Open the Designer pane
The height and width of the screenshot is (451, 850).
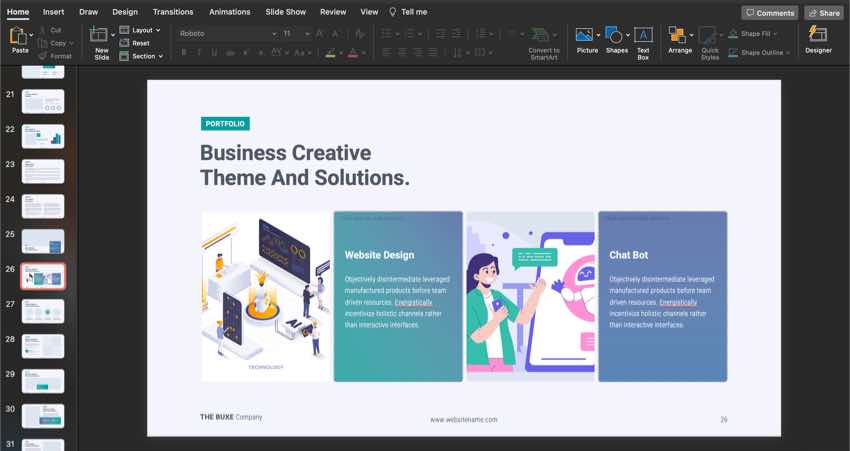818,40
